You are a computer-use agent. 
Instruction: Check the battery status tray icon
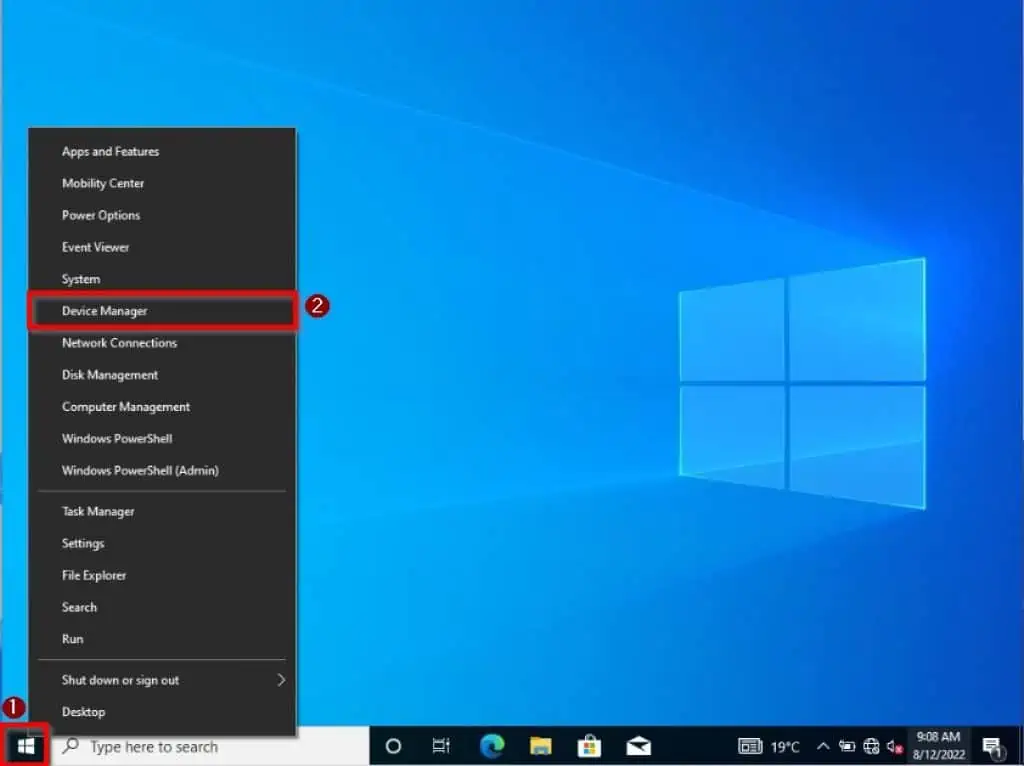(847, 746)
